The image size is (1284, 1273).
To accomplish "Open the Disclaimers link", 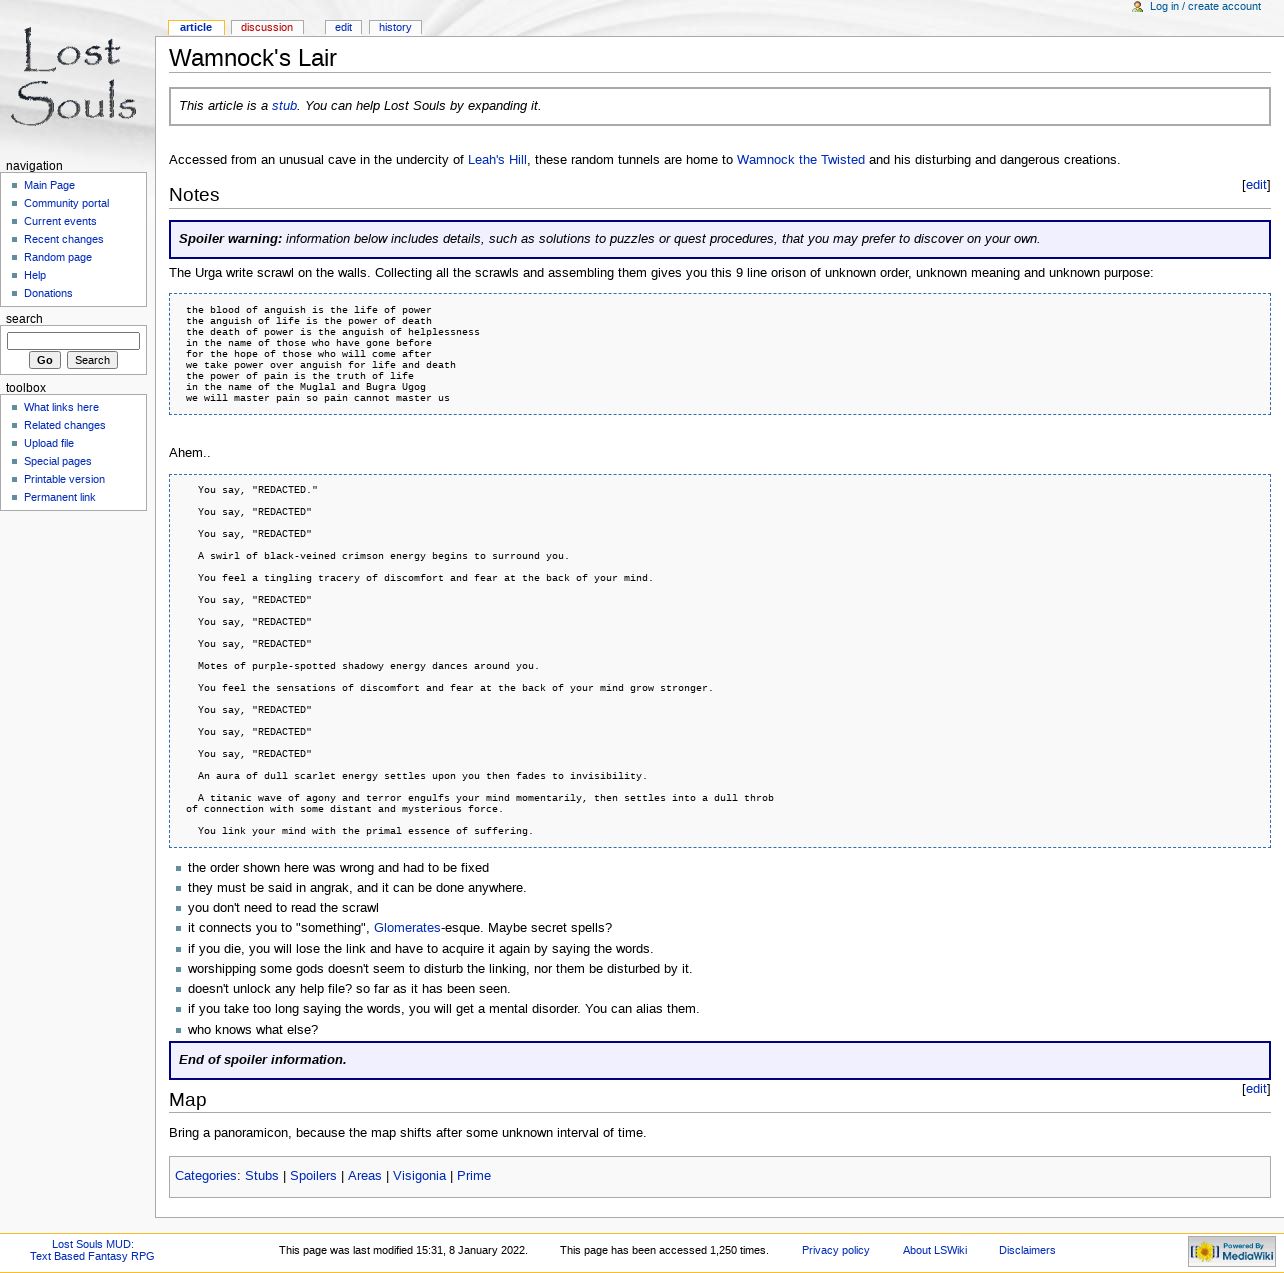I will click(1027, 1251).
